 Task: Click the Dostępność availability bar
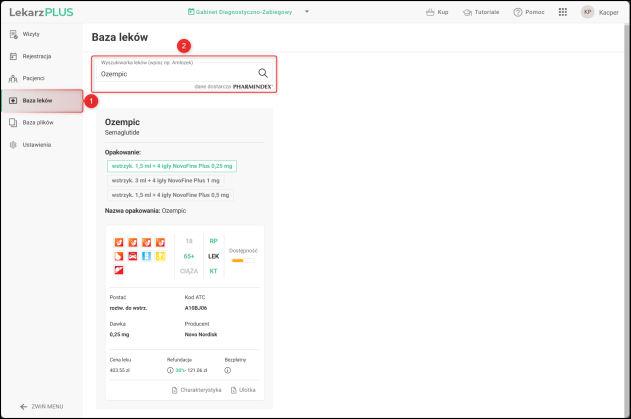click(243, 260)
